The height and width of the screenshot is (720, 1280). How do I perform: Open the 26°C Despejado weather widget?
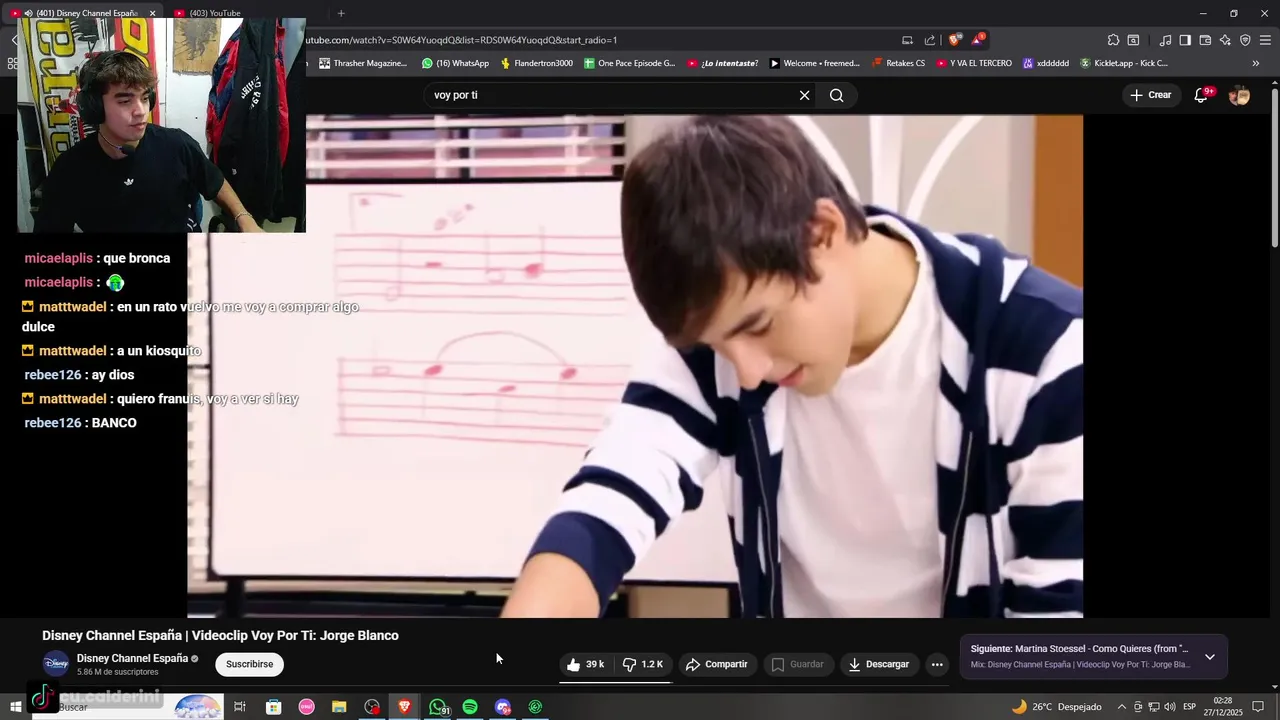point(1056,707)
